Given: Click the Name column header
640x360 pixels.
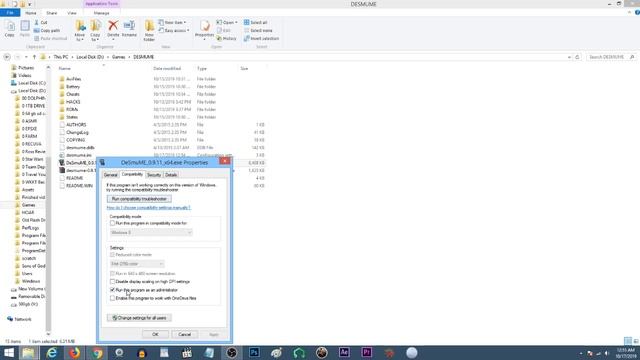Looking at the screenshot, I should pyautogui.click(x=64, y=69).
